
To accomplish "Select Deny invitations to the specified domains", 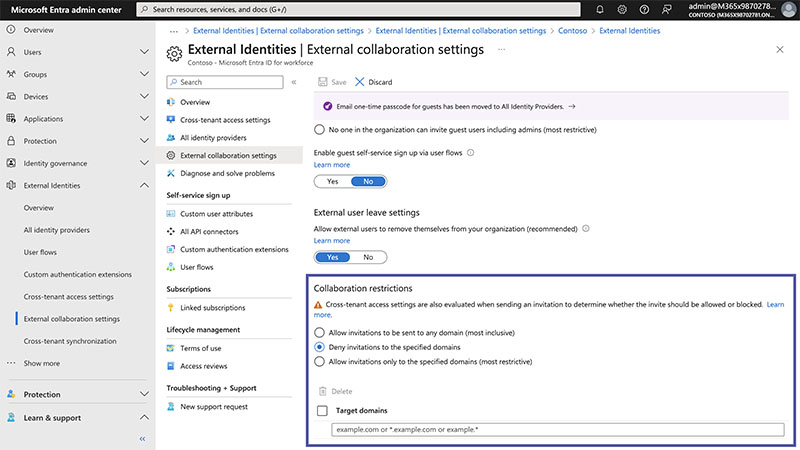I will click(x=319, y=347).
